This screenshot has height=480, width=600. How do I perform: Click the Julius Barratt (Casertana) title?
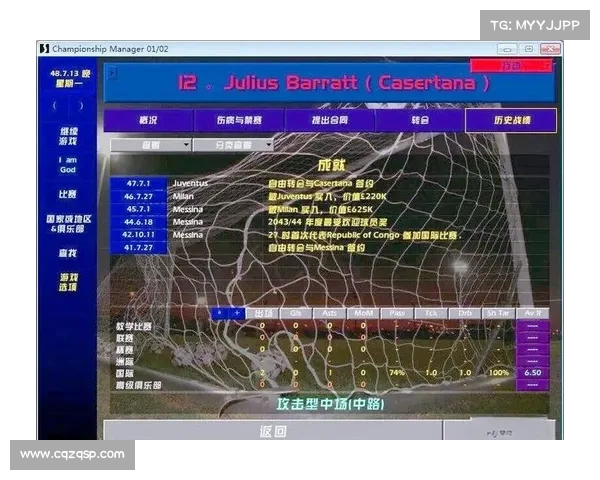click(x=334, y=83)
